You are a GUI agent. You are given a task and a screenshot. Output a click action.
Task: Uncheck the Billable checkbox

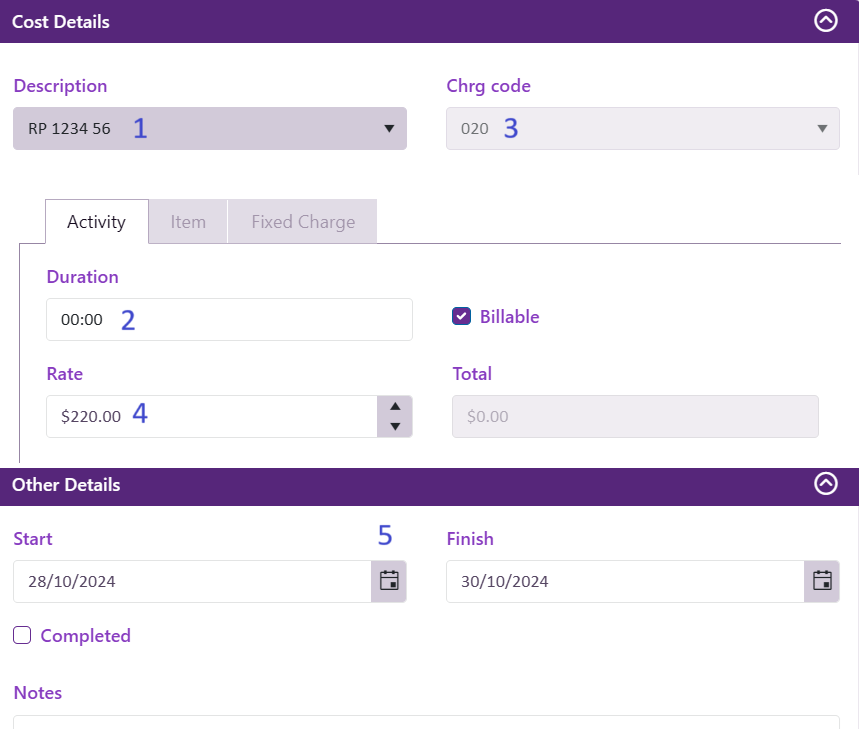point(462,317)
